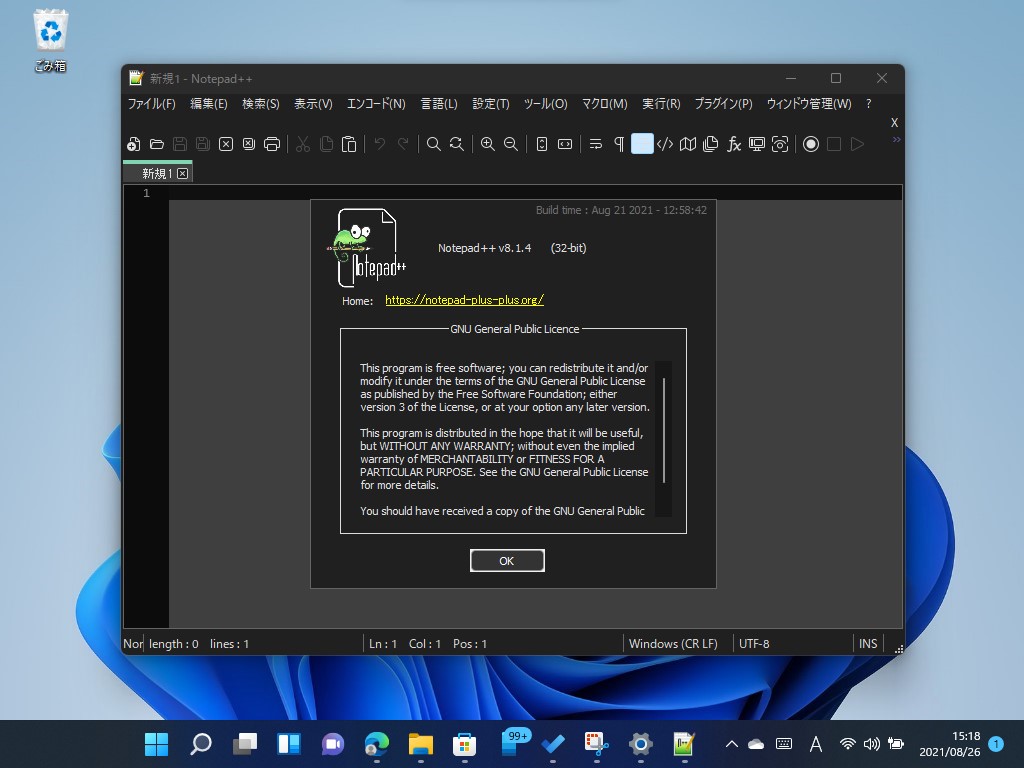1024x768 pixels.
Task: Open the notepad-plus-plus.org homepage link
Action: (x=464, y=299)
